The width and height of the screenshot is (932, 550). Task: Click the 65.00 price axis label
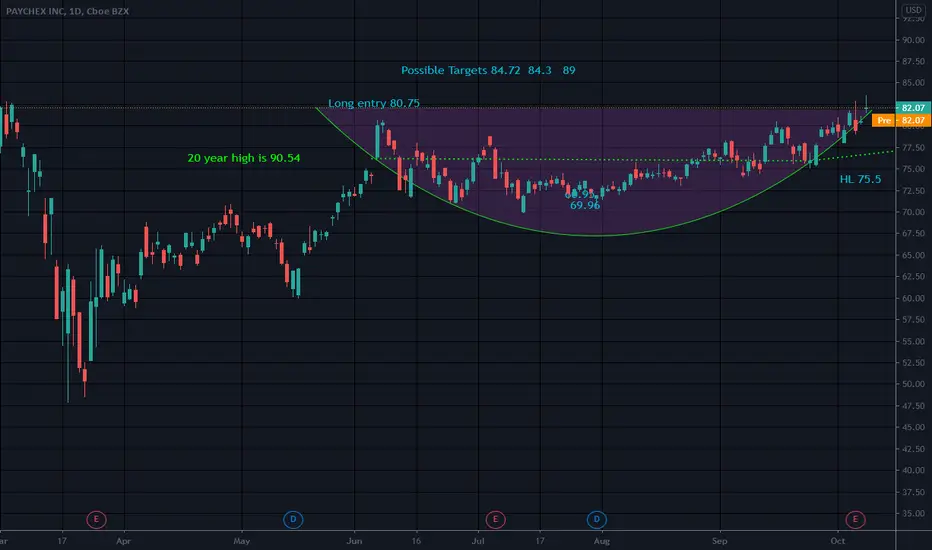pos(913,255)
